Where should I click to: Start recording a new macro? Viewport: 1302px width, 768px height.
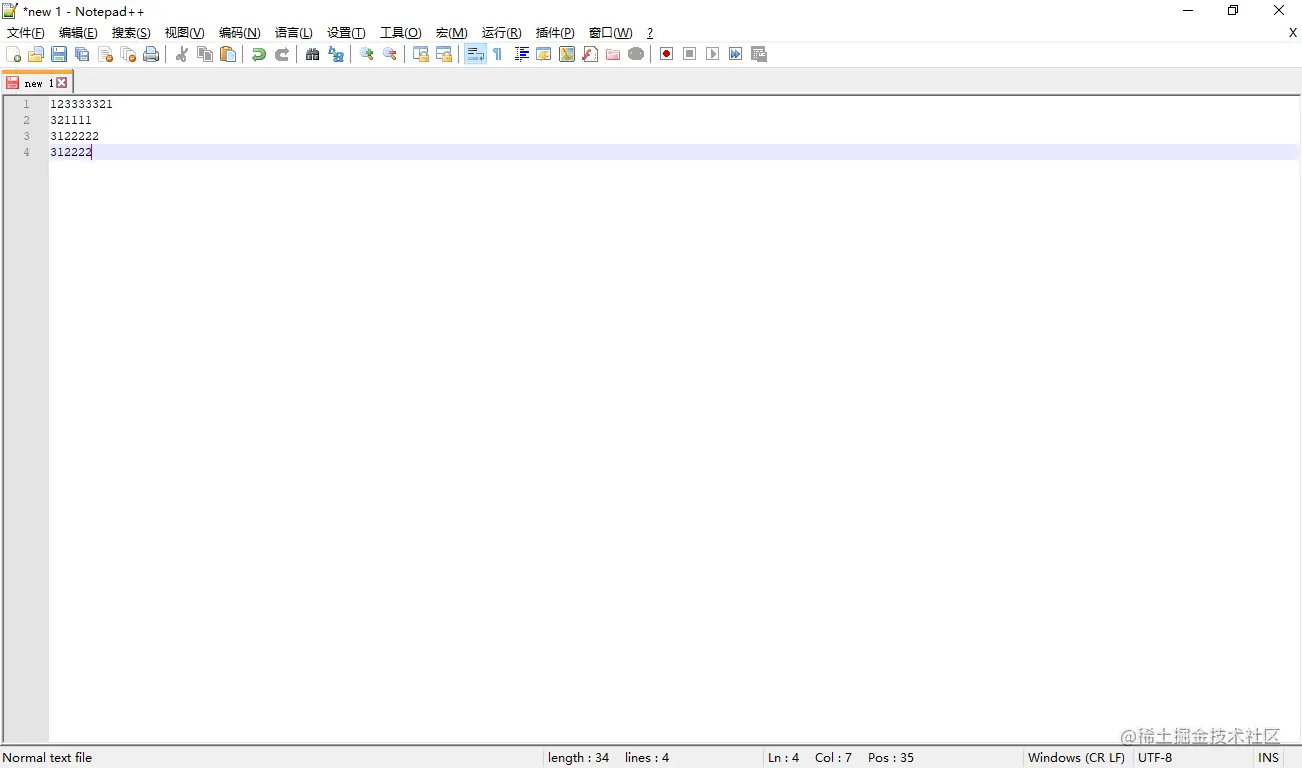665,53
